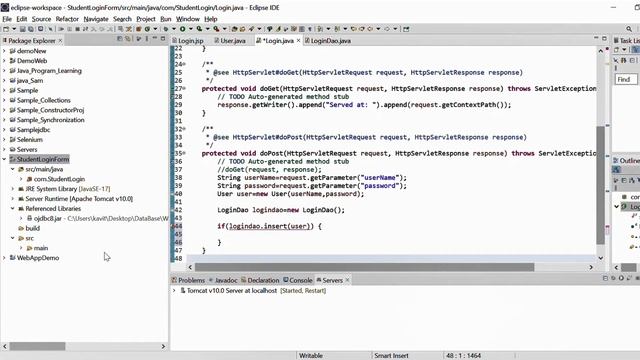Open the Project menu
The height and width of the screenshot is (360, 640).
pyautogui.click(x=146, y=19)
